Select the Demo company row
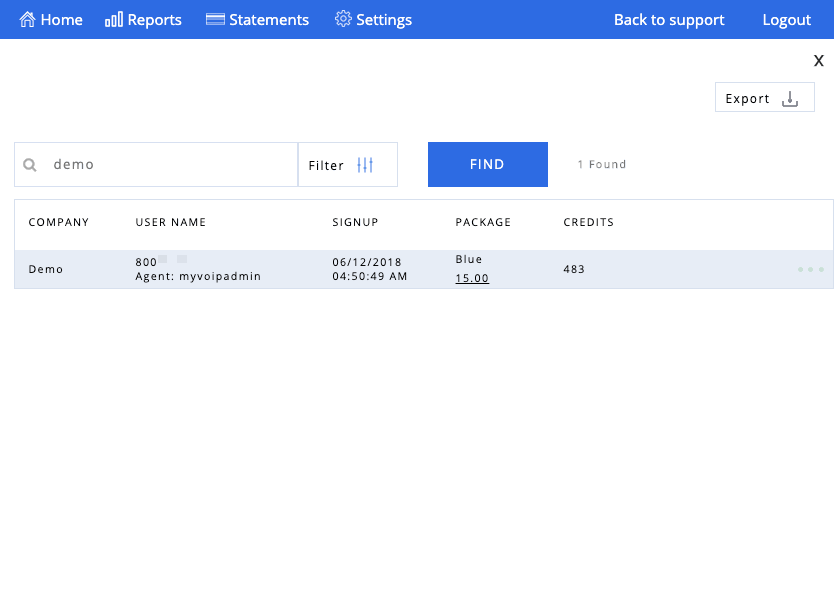The image size is (834, 605). (x=424, y=269)
